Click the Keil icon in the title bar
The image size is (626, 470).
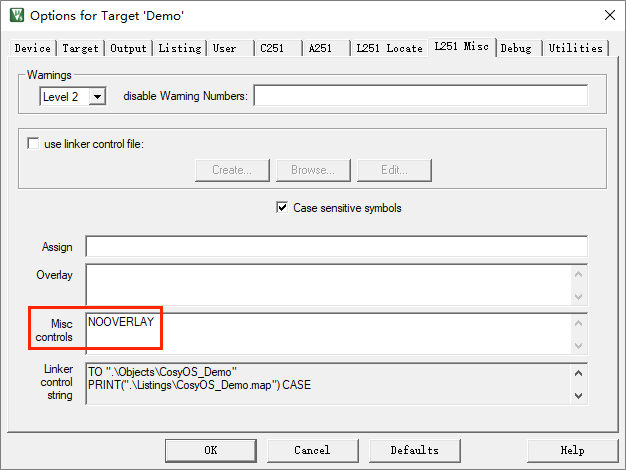click(15, 15)
